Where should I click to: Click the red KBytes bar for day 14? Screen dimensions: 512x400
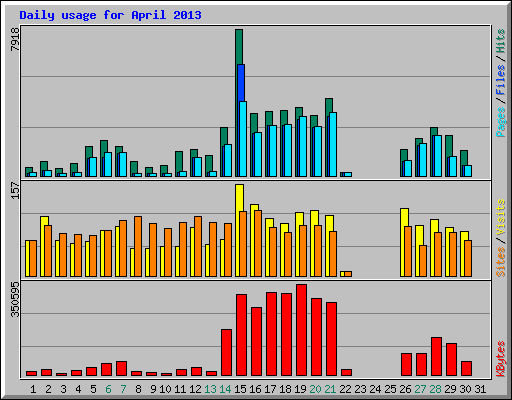click(226, 353)
